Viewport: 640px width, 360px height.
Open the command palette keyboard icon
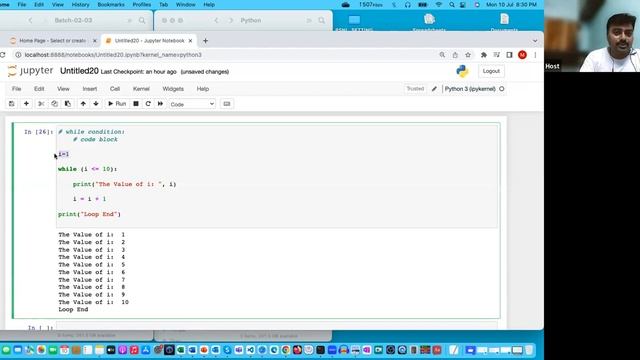coord(227,104)
